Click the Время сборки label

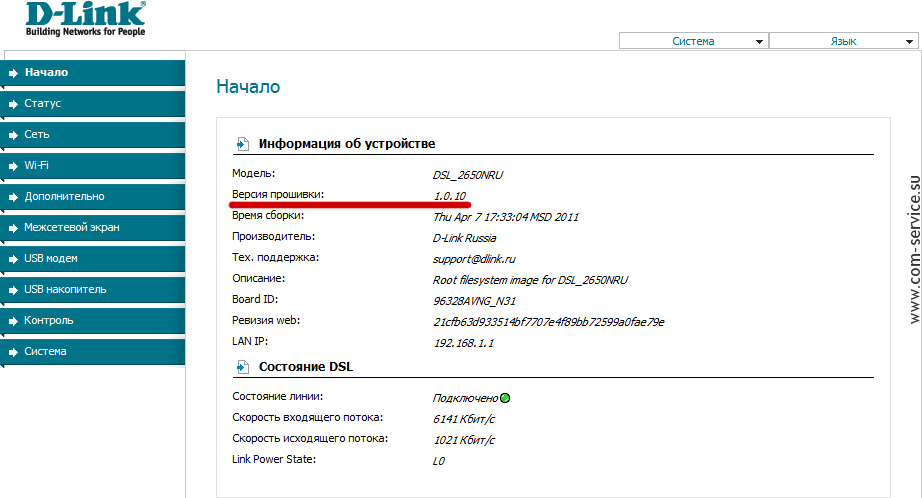pos(268,215)
